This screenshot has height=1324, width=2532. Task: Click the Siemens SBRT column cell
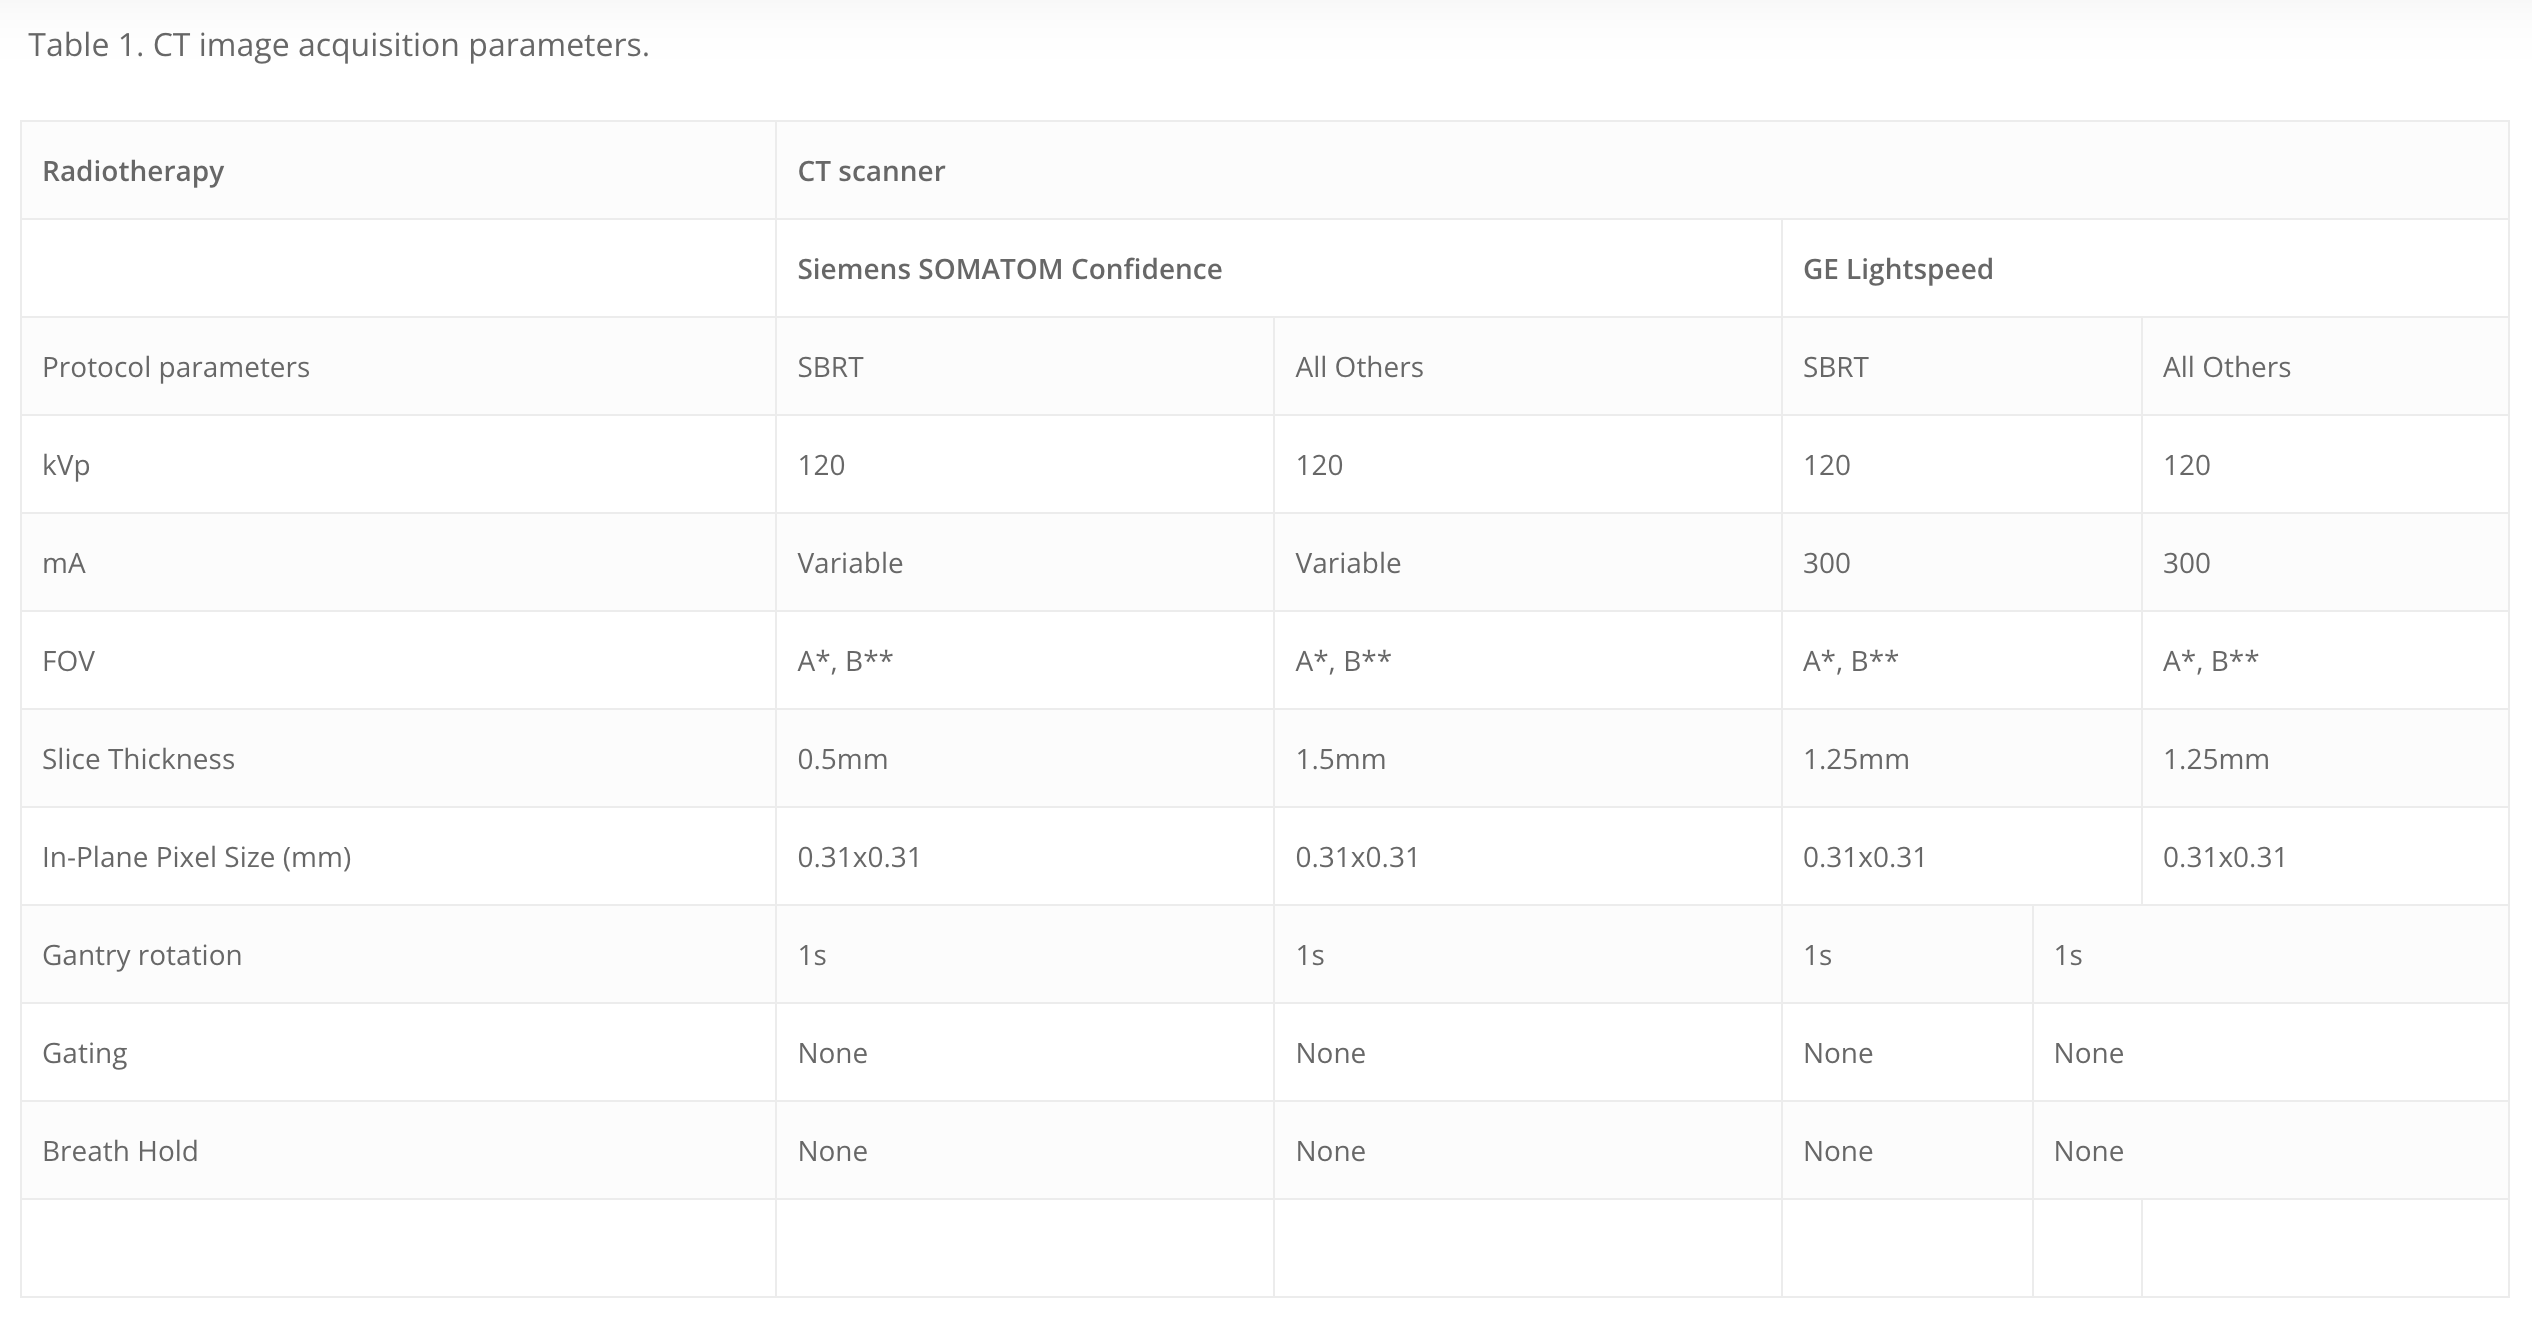pyautogui.click(x=1025, y=367)
